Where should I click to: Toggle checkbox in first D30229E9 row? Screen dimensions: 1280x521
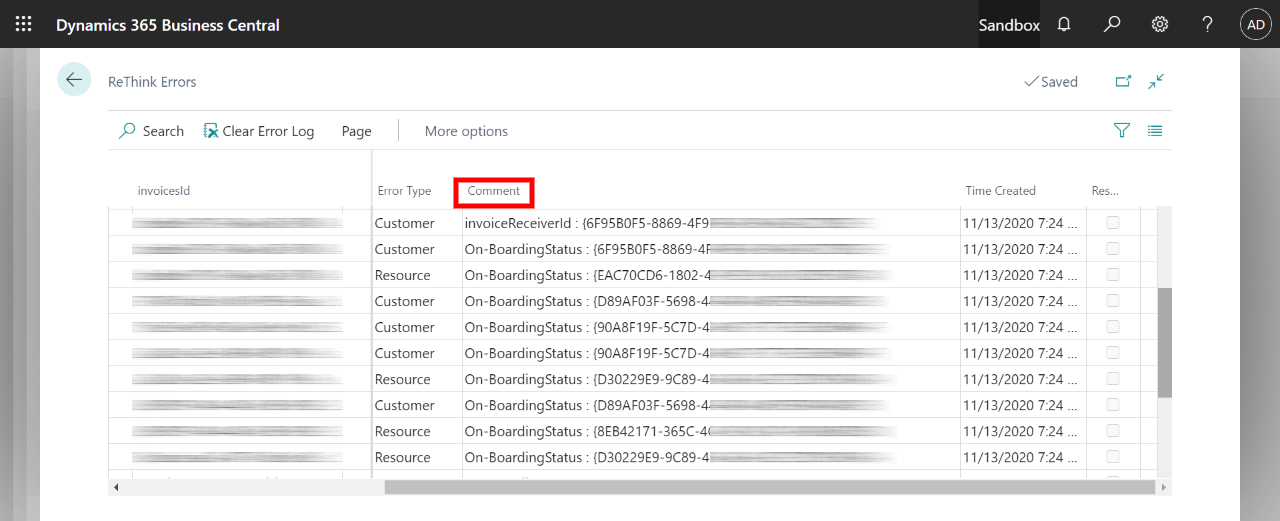(1113, 379)
